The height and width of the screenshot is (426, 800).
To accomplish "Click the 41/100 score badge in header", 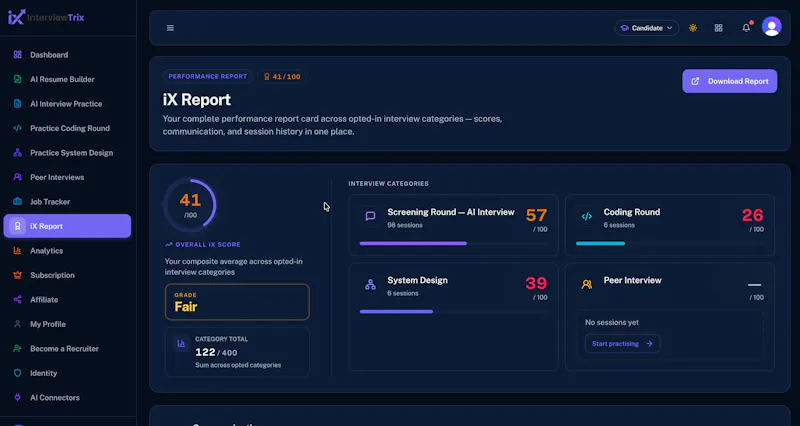I will (282, 77).
